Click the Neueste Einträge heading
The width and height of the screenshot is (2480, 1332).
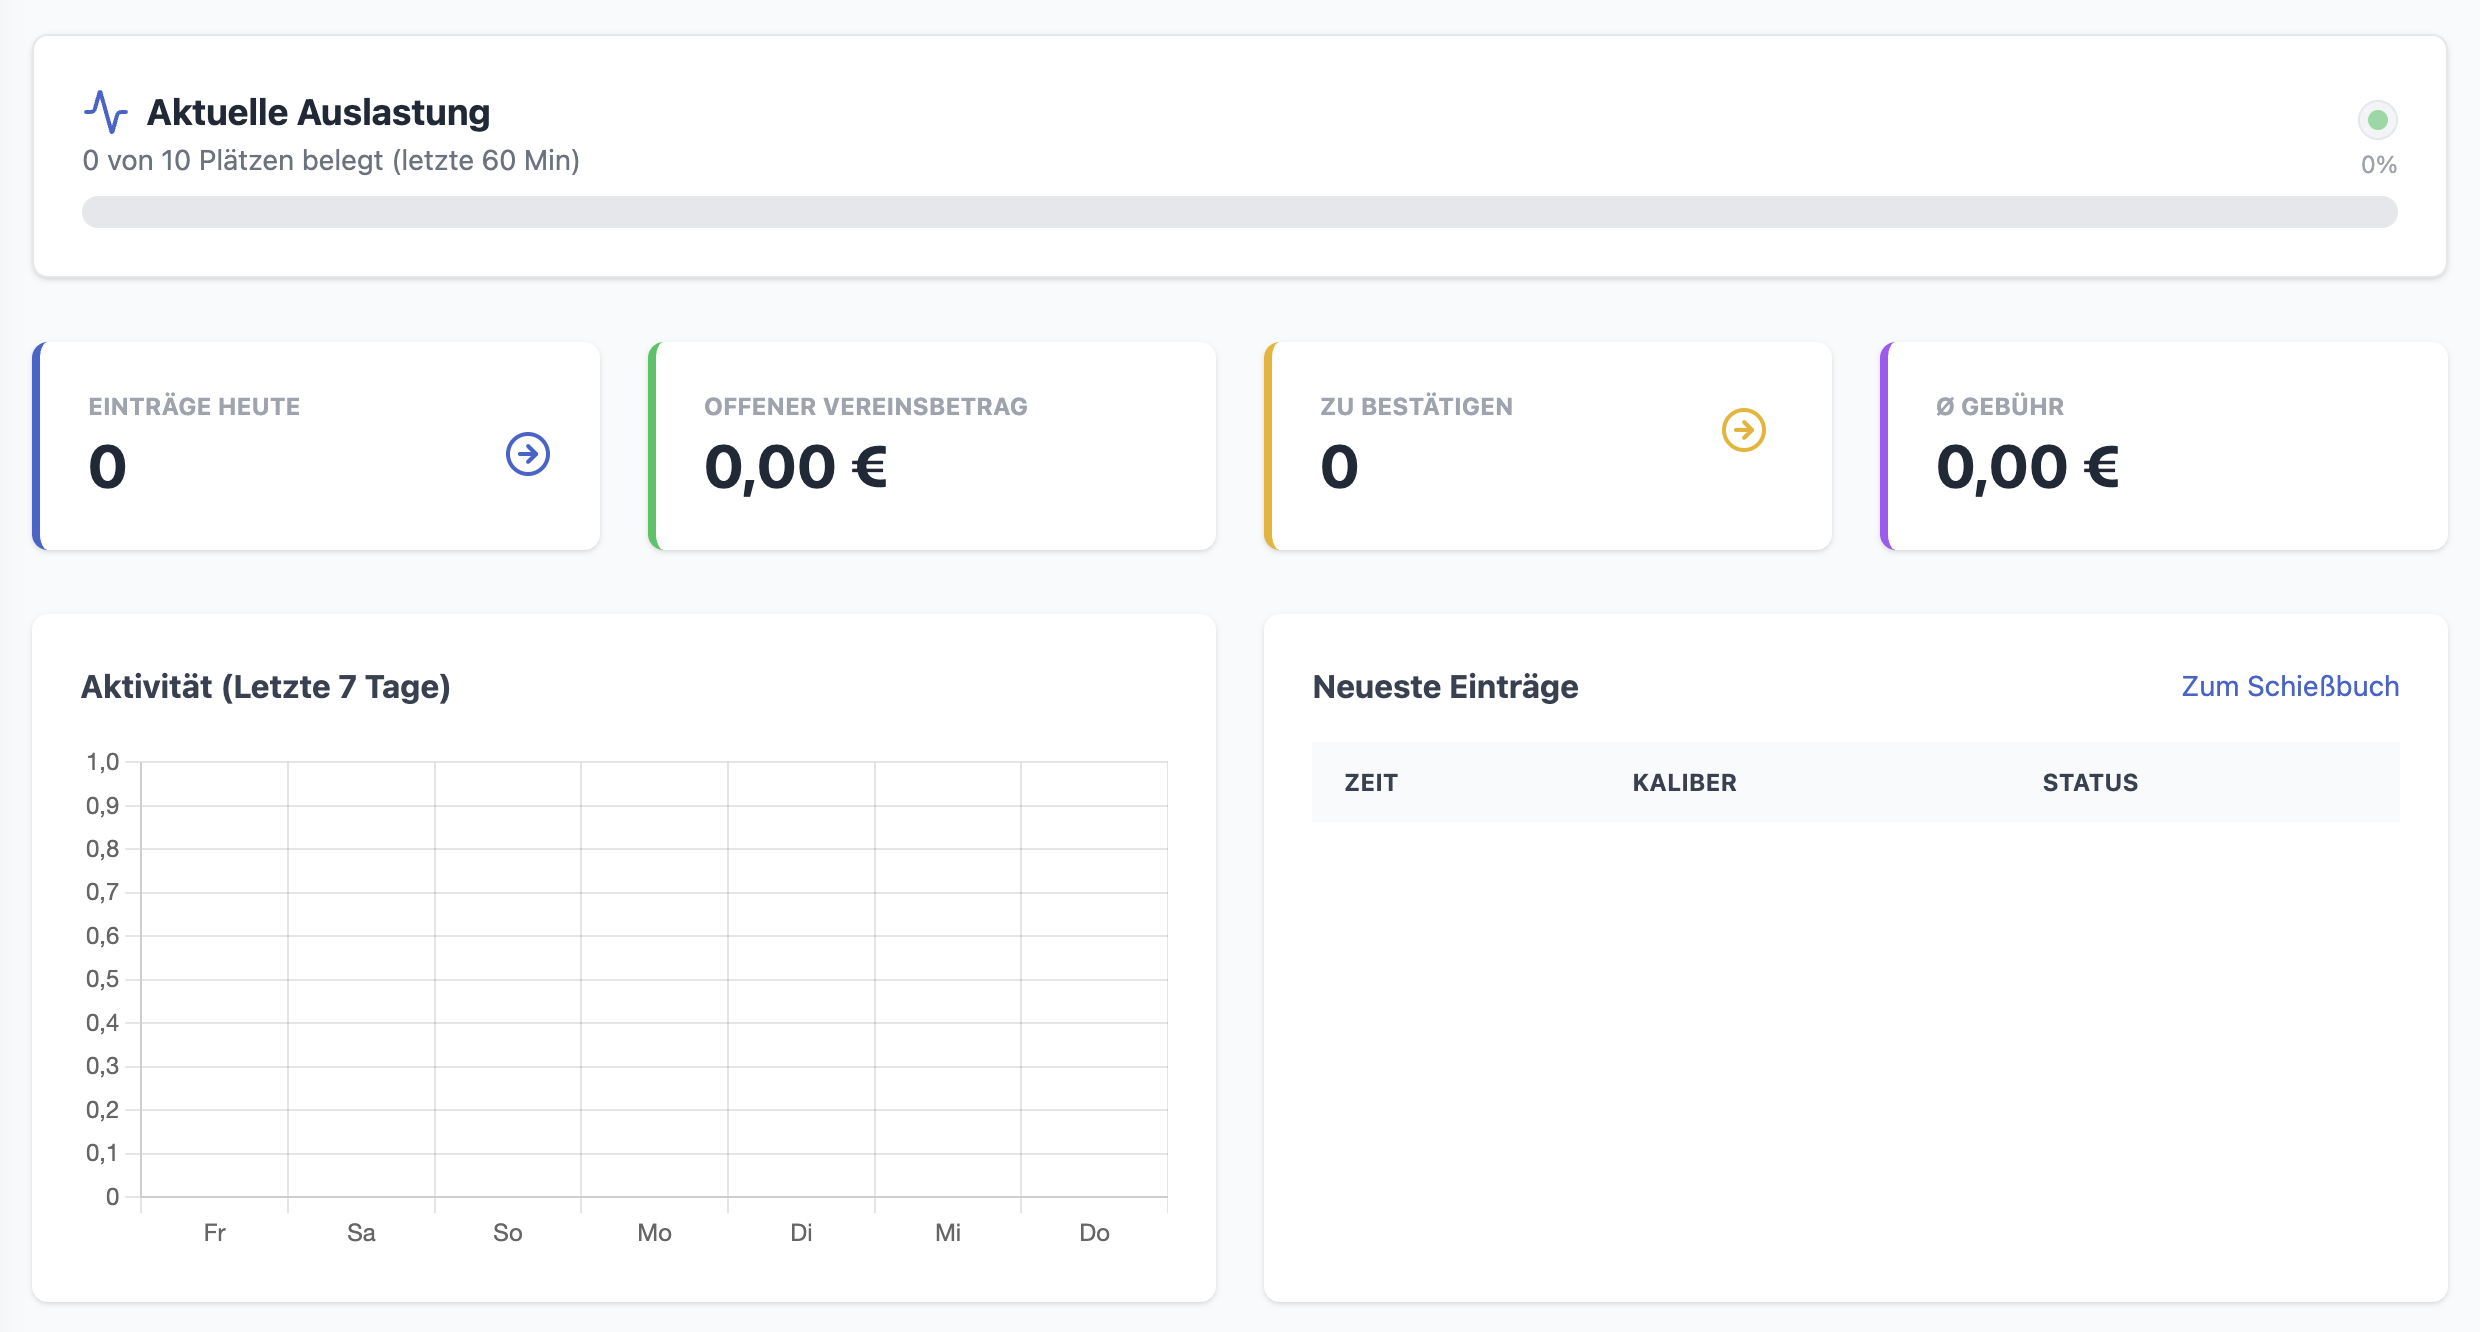point(1446,686)
